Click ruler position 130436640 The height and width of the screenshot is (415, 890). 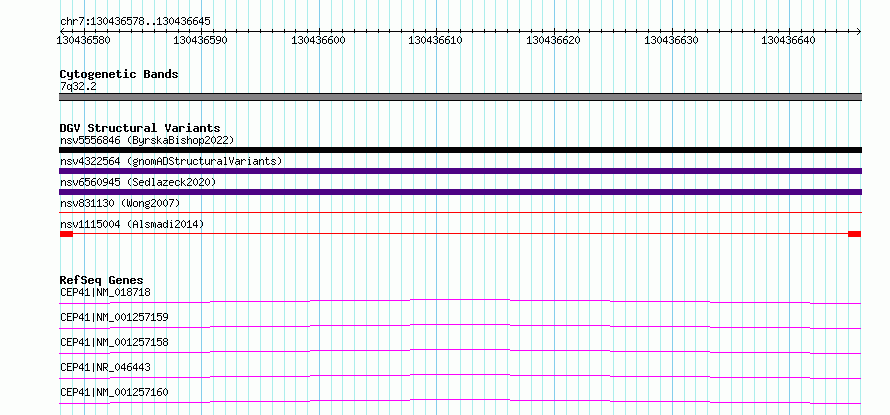(788, 40)
